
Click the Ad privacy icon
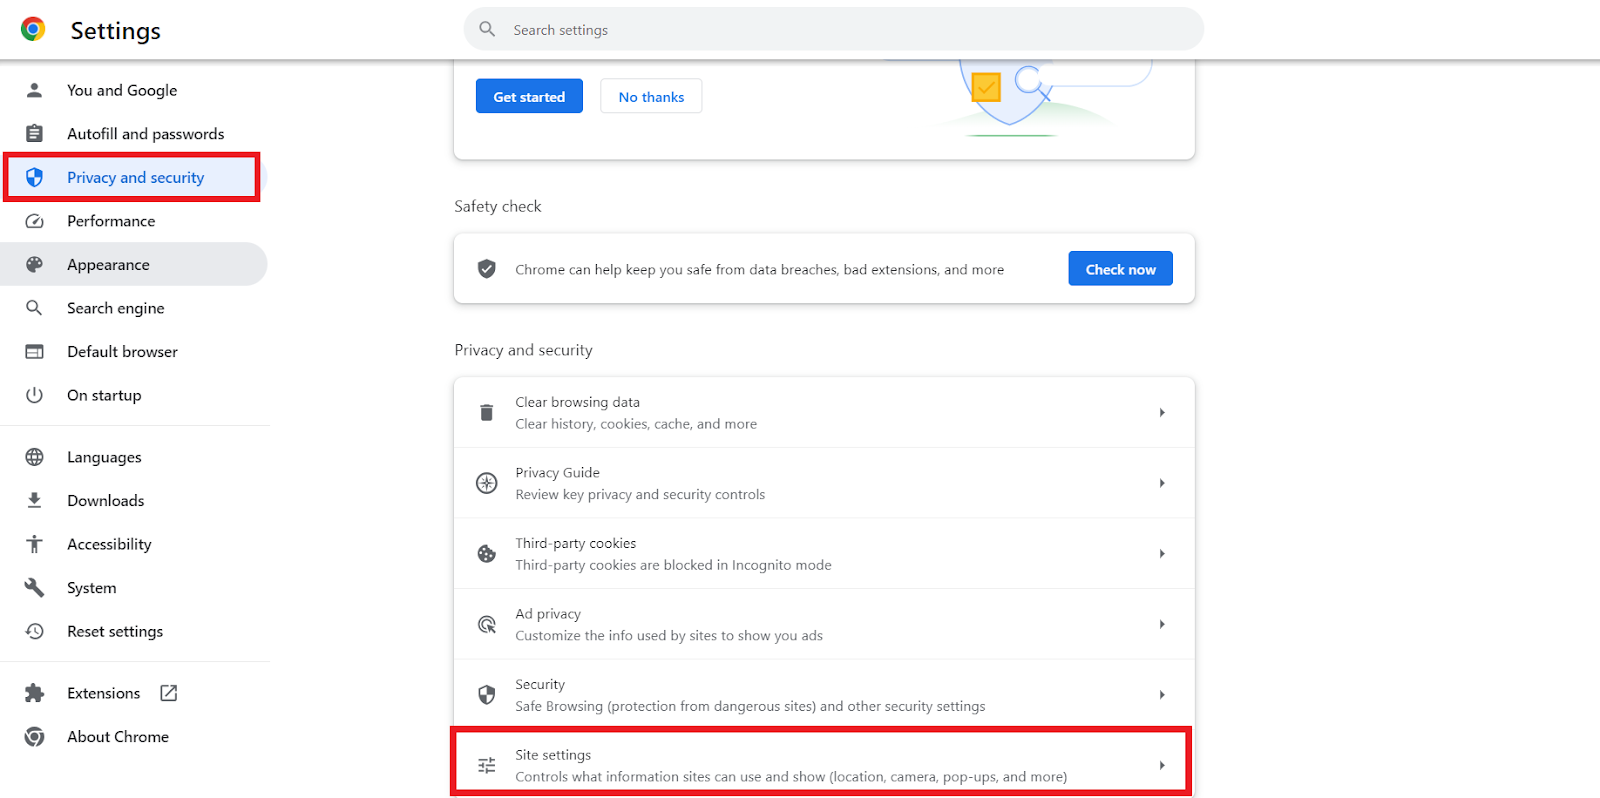[487, 624]
